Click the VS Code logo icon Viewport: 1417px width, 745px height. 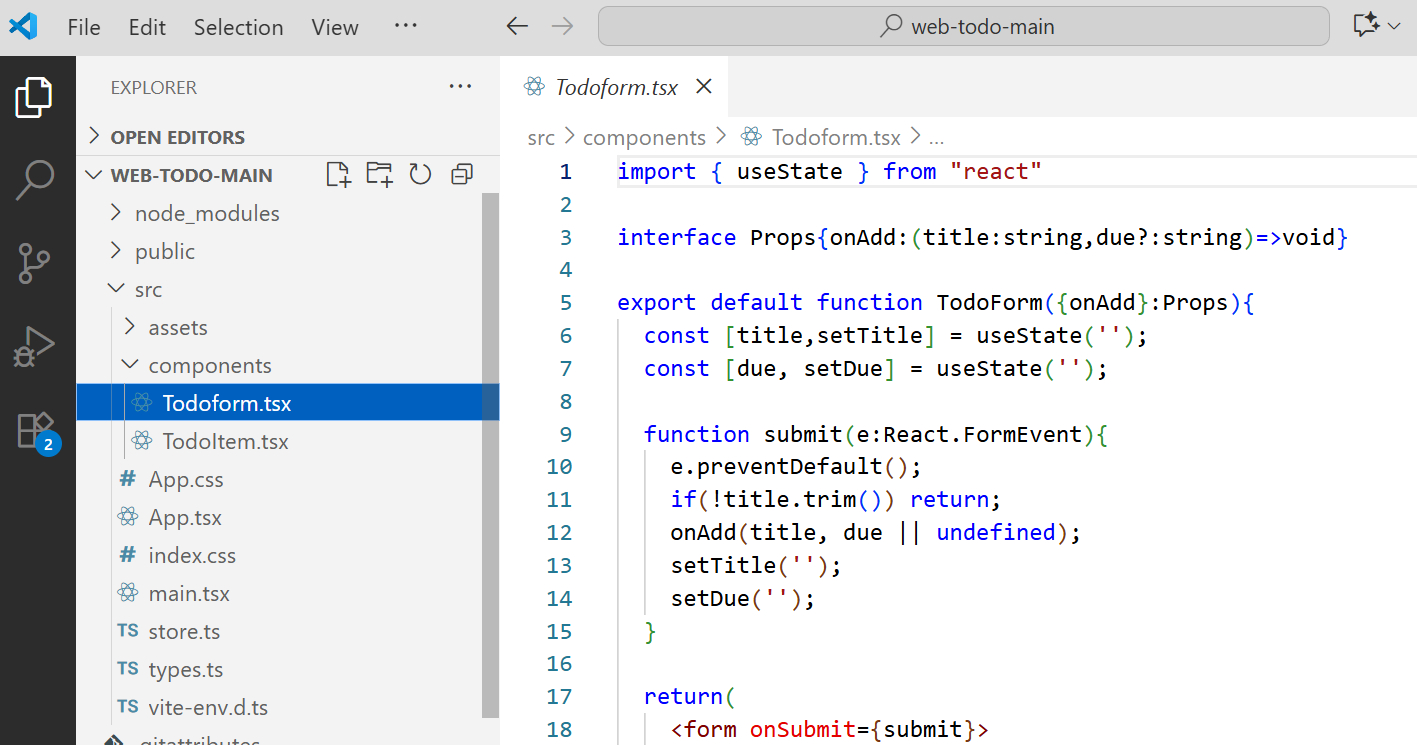(x=23, y=27)
